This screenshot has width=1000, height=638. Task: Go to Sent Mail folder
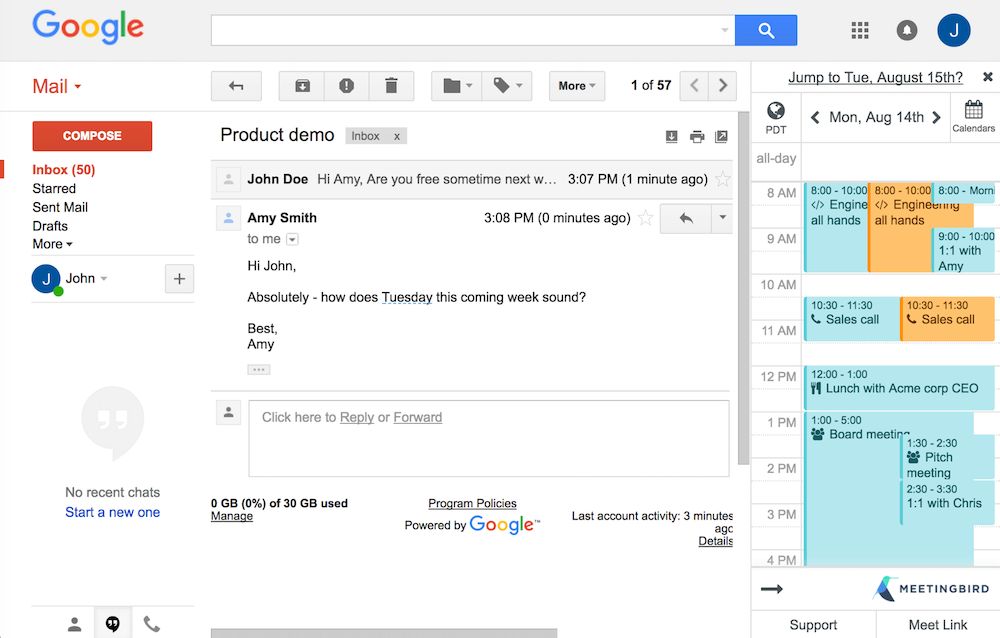(x=60, y=207)
